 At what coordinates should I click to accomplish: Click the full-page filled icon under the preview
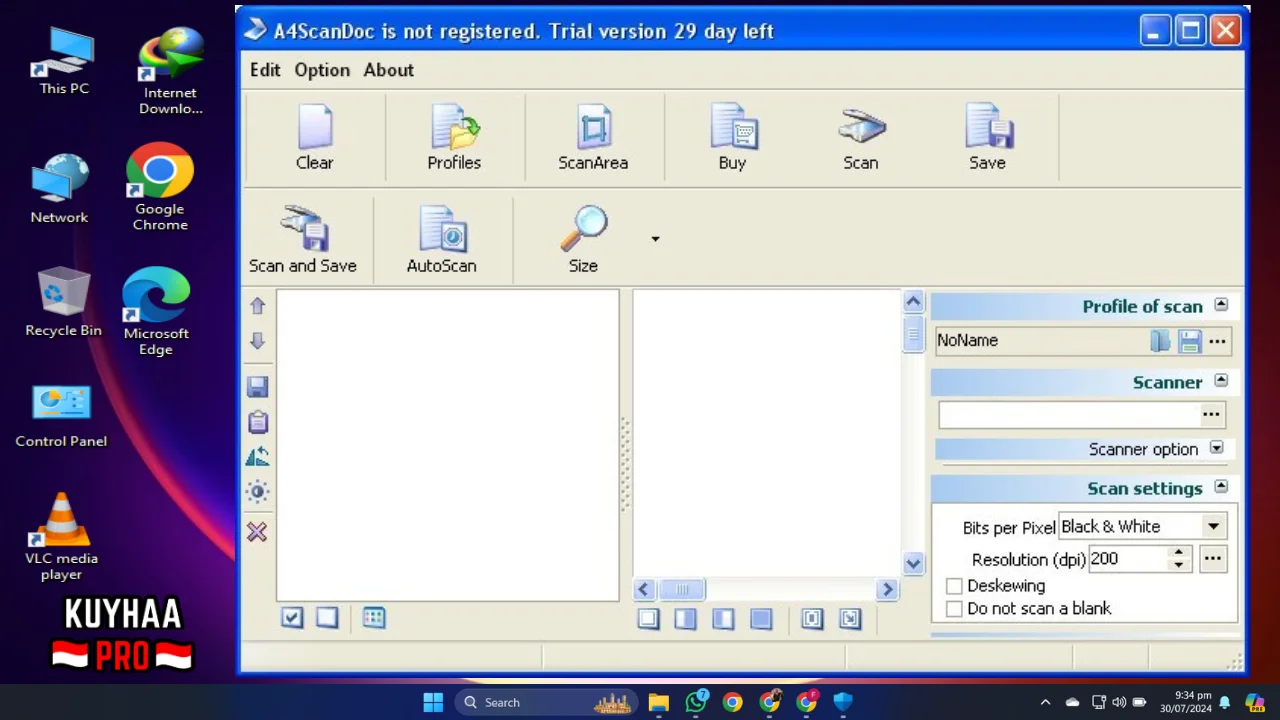(761, 619)
